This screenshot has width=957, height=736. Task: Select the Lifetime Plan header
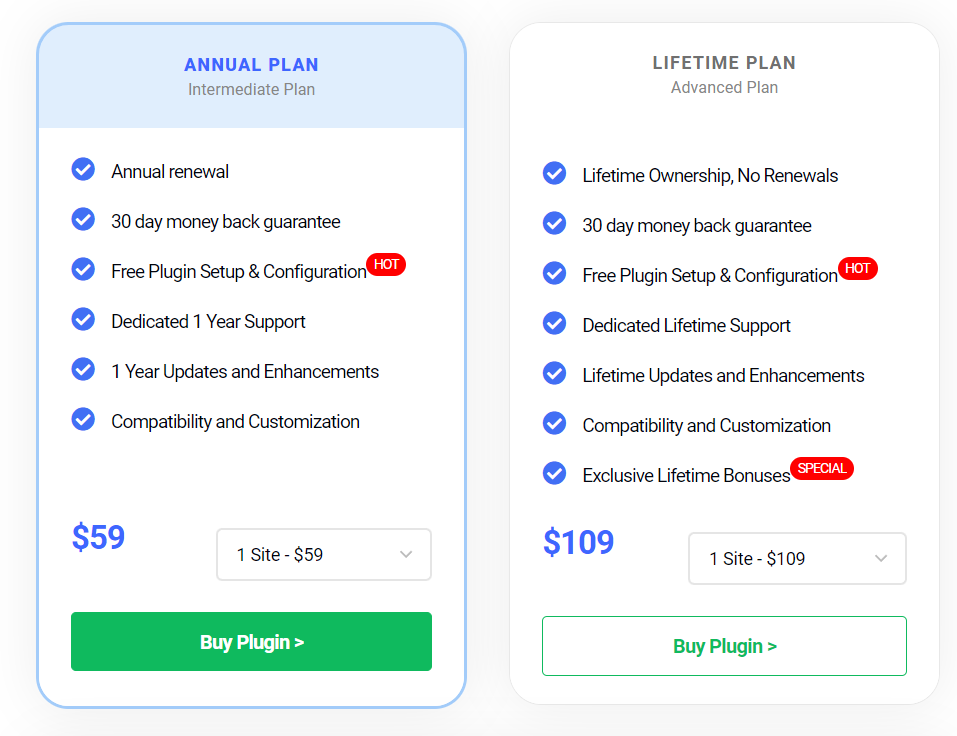pos(724,63)
